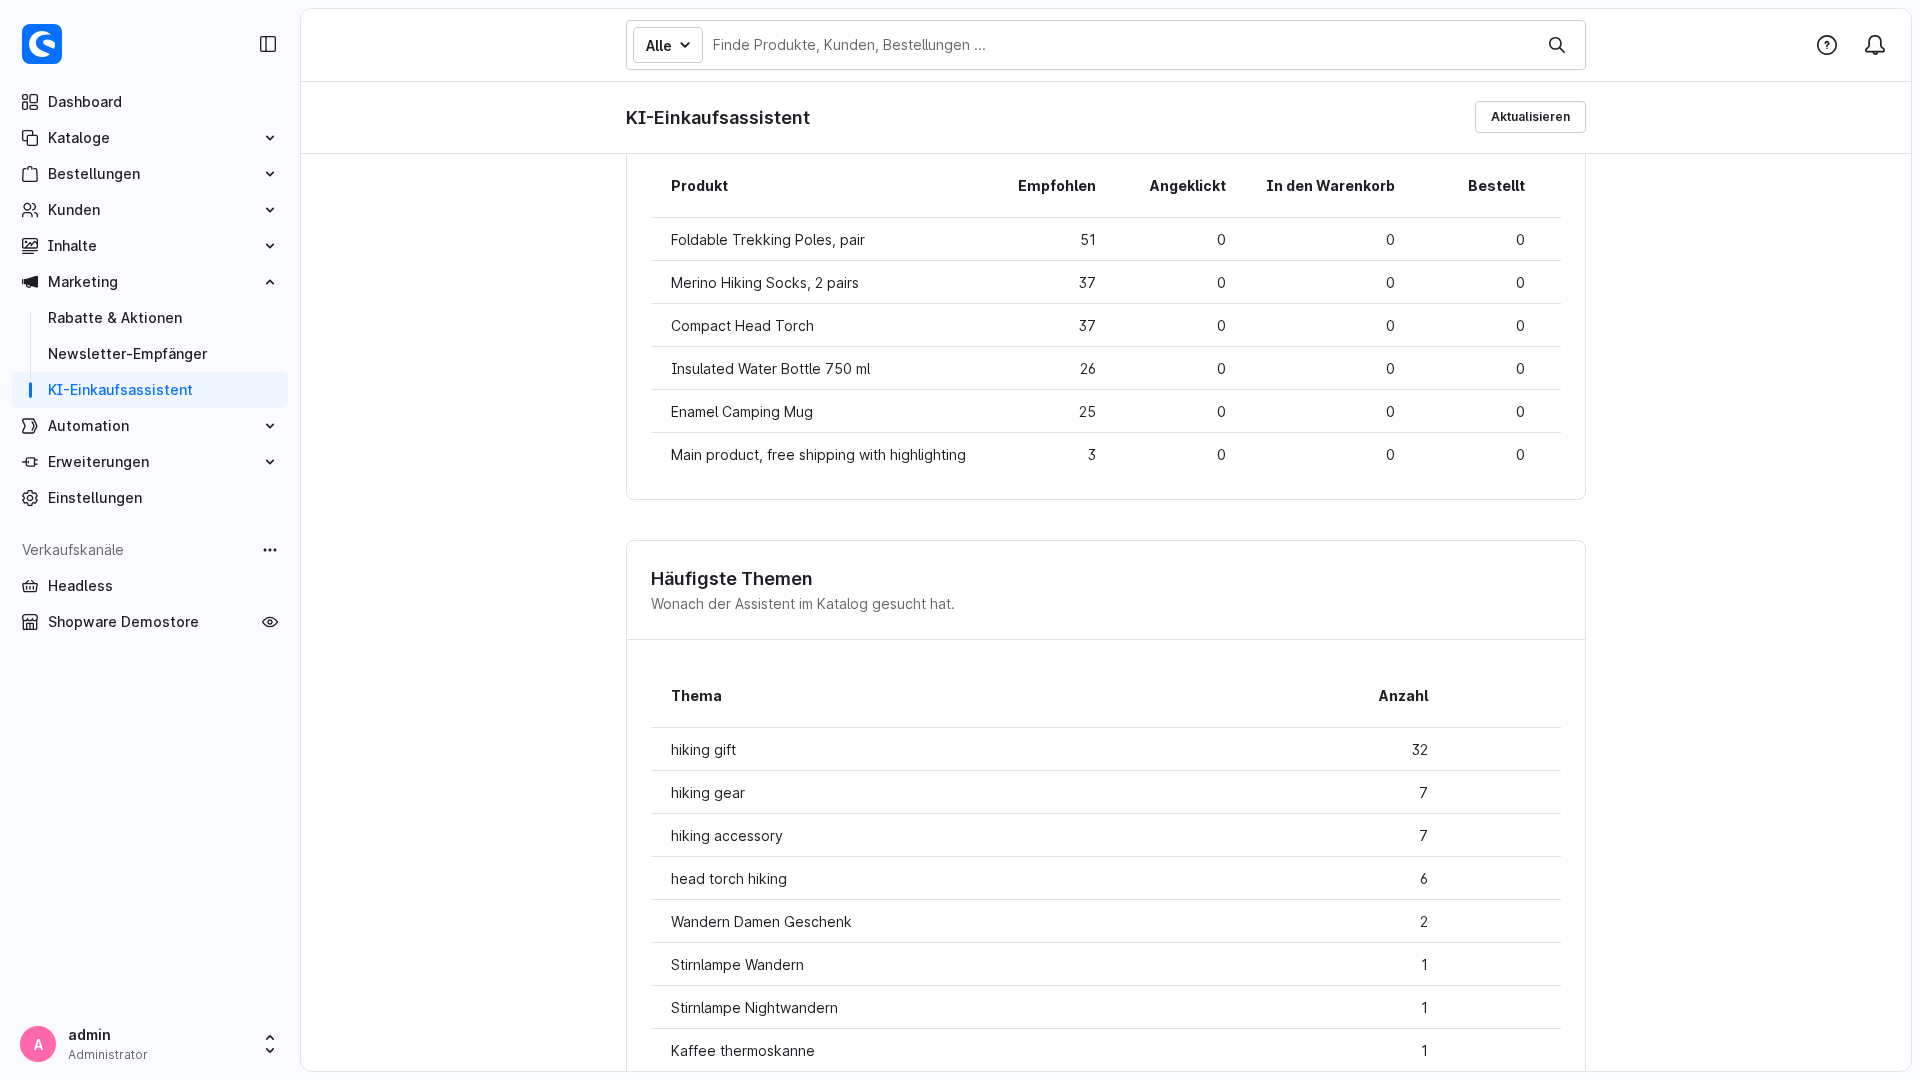
Task: Click the Erweiterungen plug icon
Action: (x=30, y=462)
